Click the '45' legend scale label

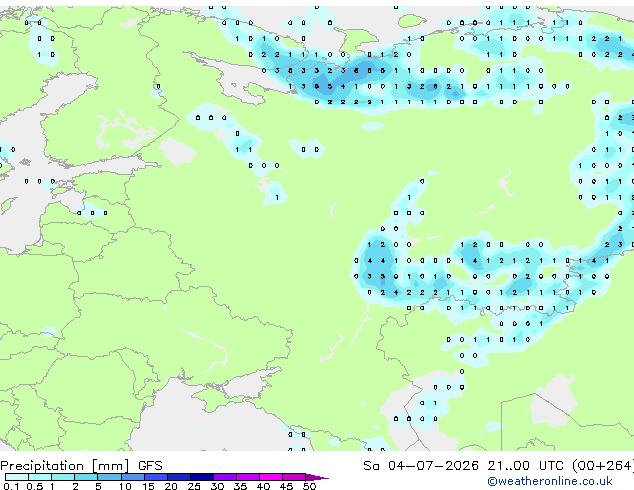point(286,486)
